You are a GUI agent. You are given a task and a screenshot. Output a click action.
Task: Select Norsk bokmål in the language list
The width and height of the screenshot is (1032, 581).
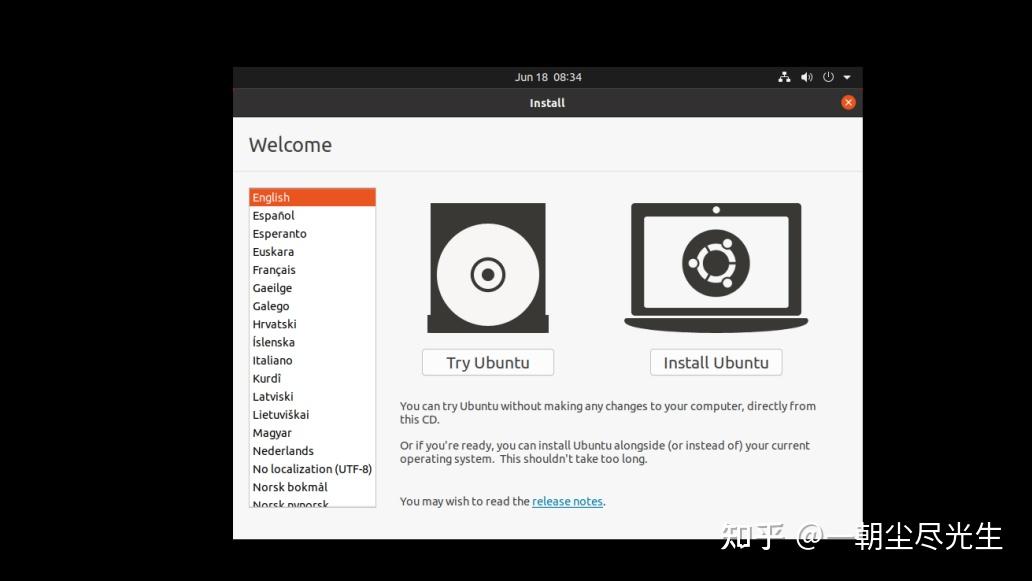pyautogui.click(x=290, y=487)
